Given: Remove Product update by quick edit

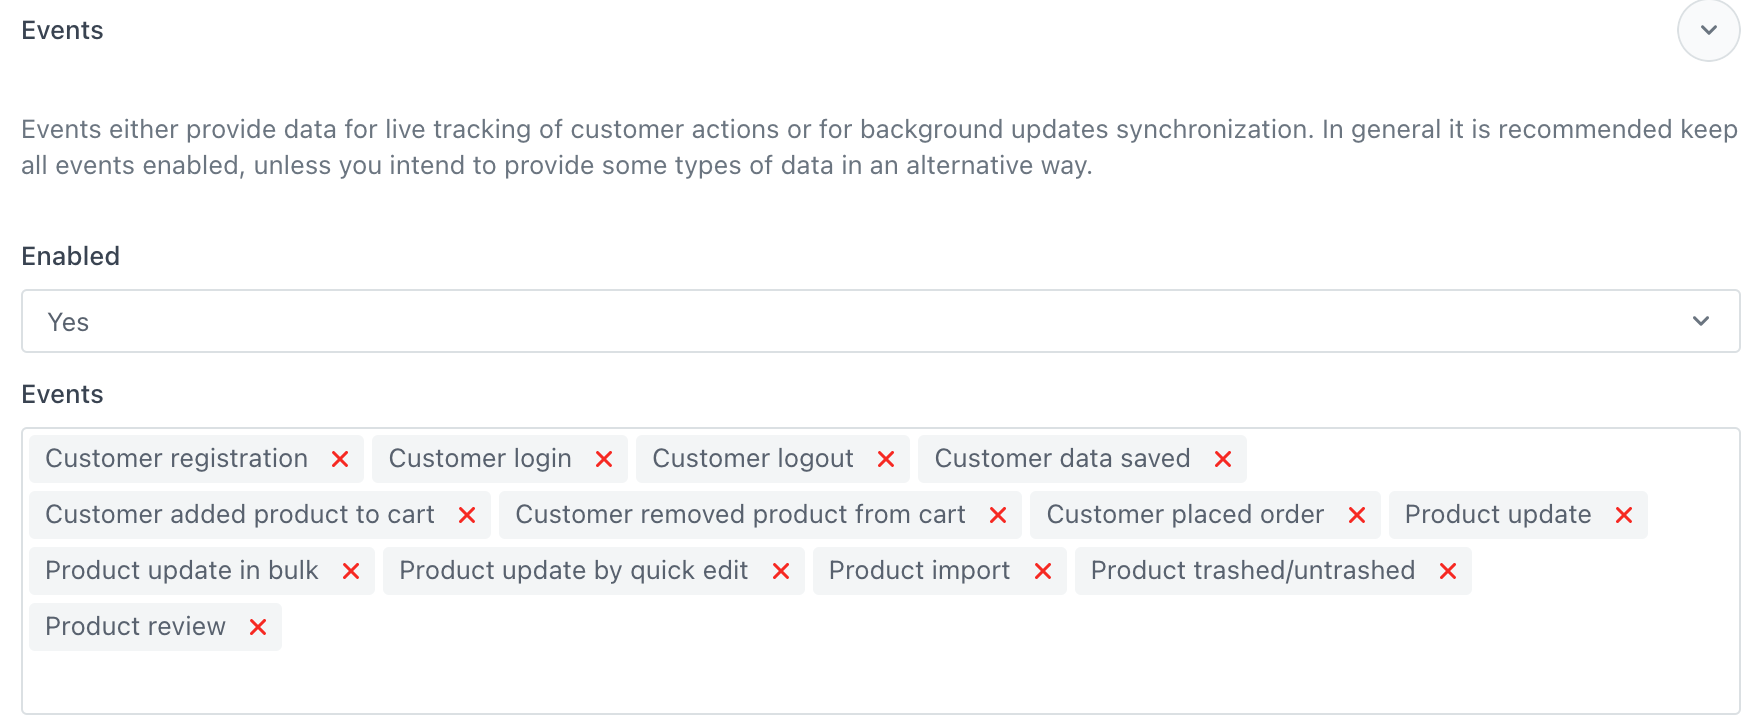Looking at the screenshot, I should click(x=781, y=571).
